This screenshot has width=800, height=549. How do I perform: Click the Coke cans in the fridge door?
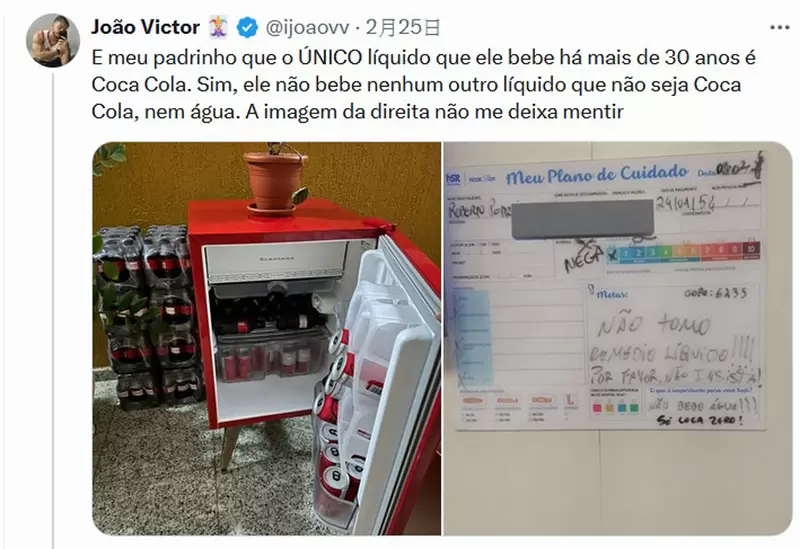[337, 418]
